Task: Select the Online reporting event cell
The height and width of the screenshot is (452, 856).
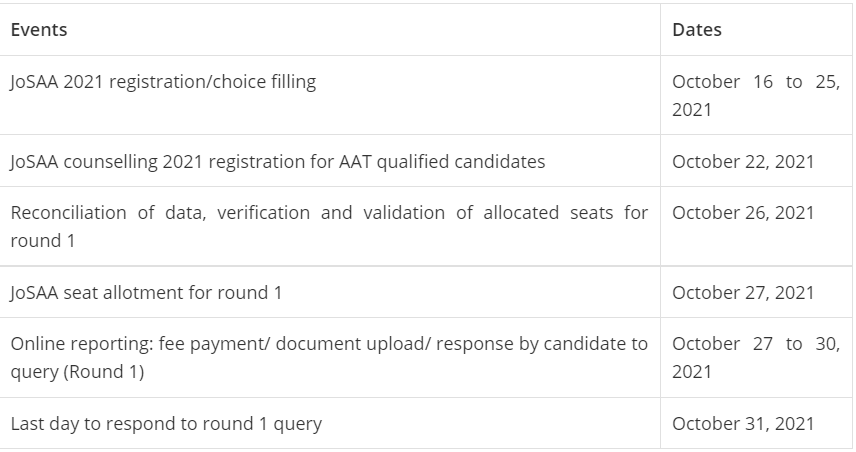Action: [x=328, y=357]
